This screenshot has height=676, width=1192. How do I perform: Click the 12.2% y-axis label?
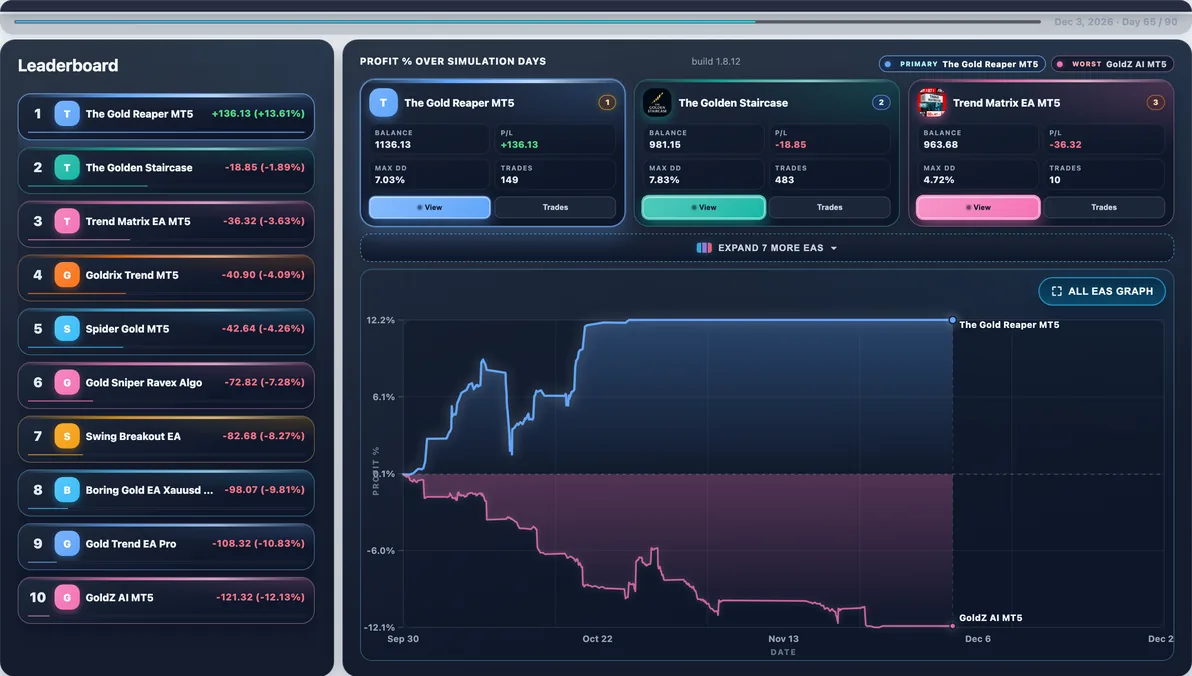tap(380, 320)
